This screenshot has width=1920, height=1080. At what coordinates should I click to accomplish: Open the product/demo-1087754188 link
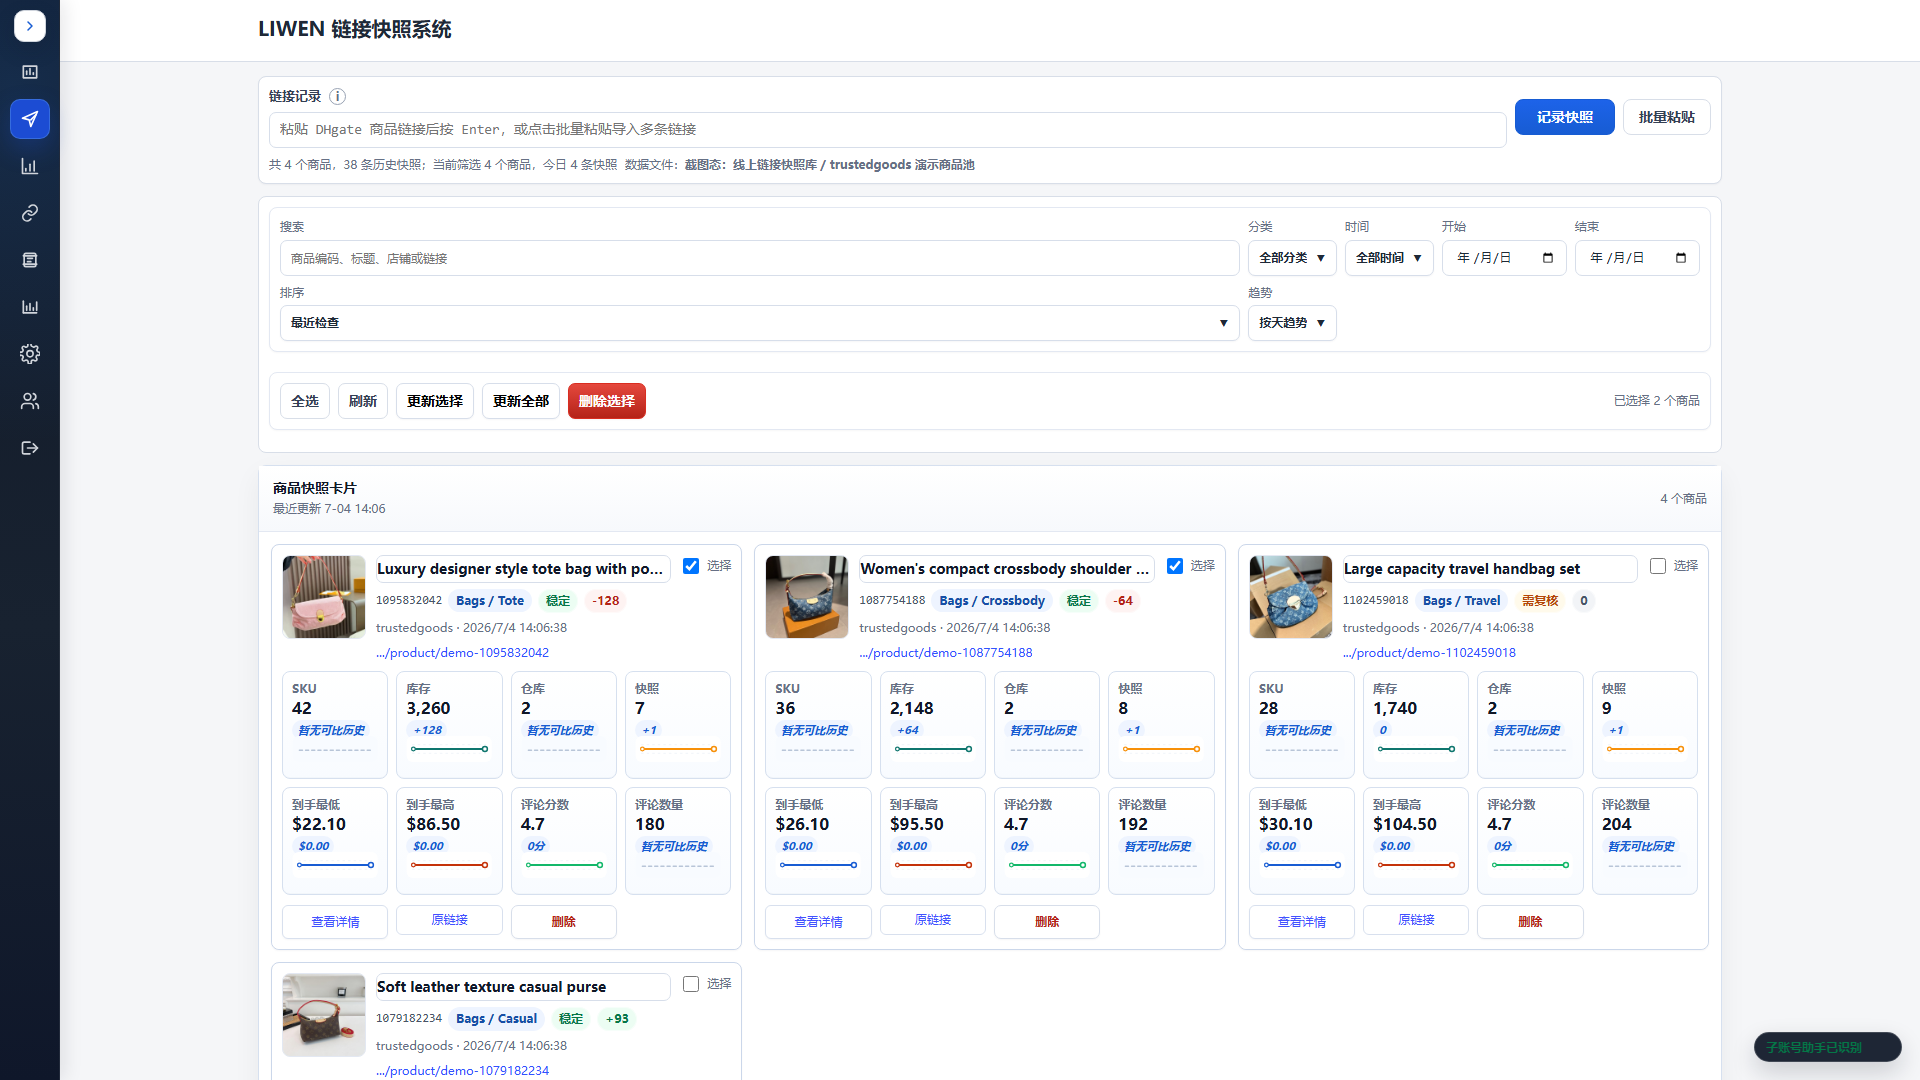click(946, 653)
